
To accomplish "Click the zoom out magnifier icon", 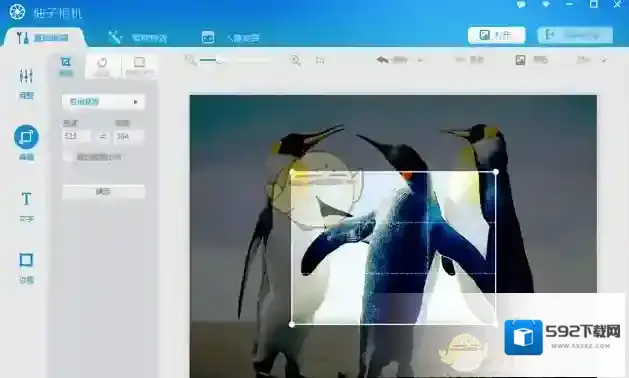I will [x=190, y=60].
